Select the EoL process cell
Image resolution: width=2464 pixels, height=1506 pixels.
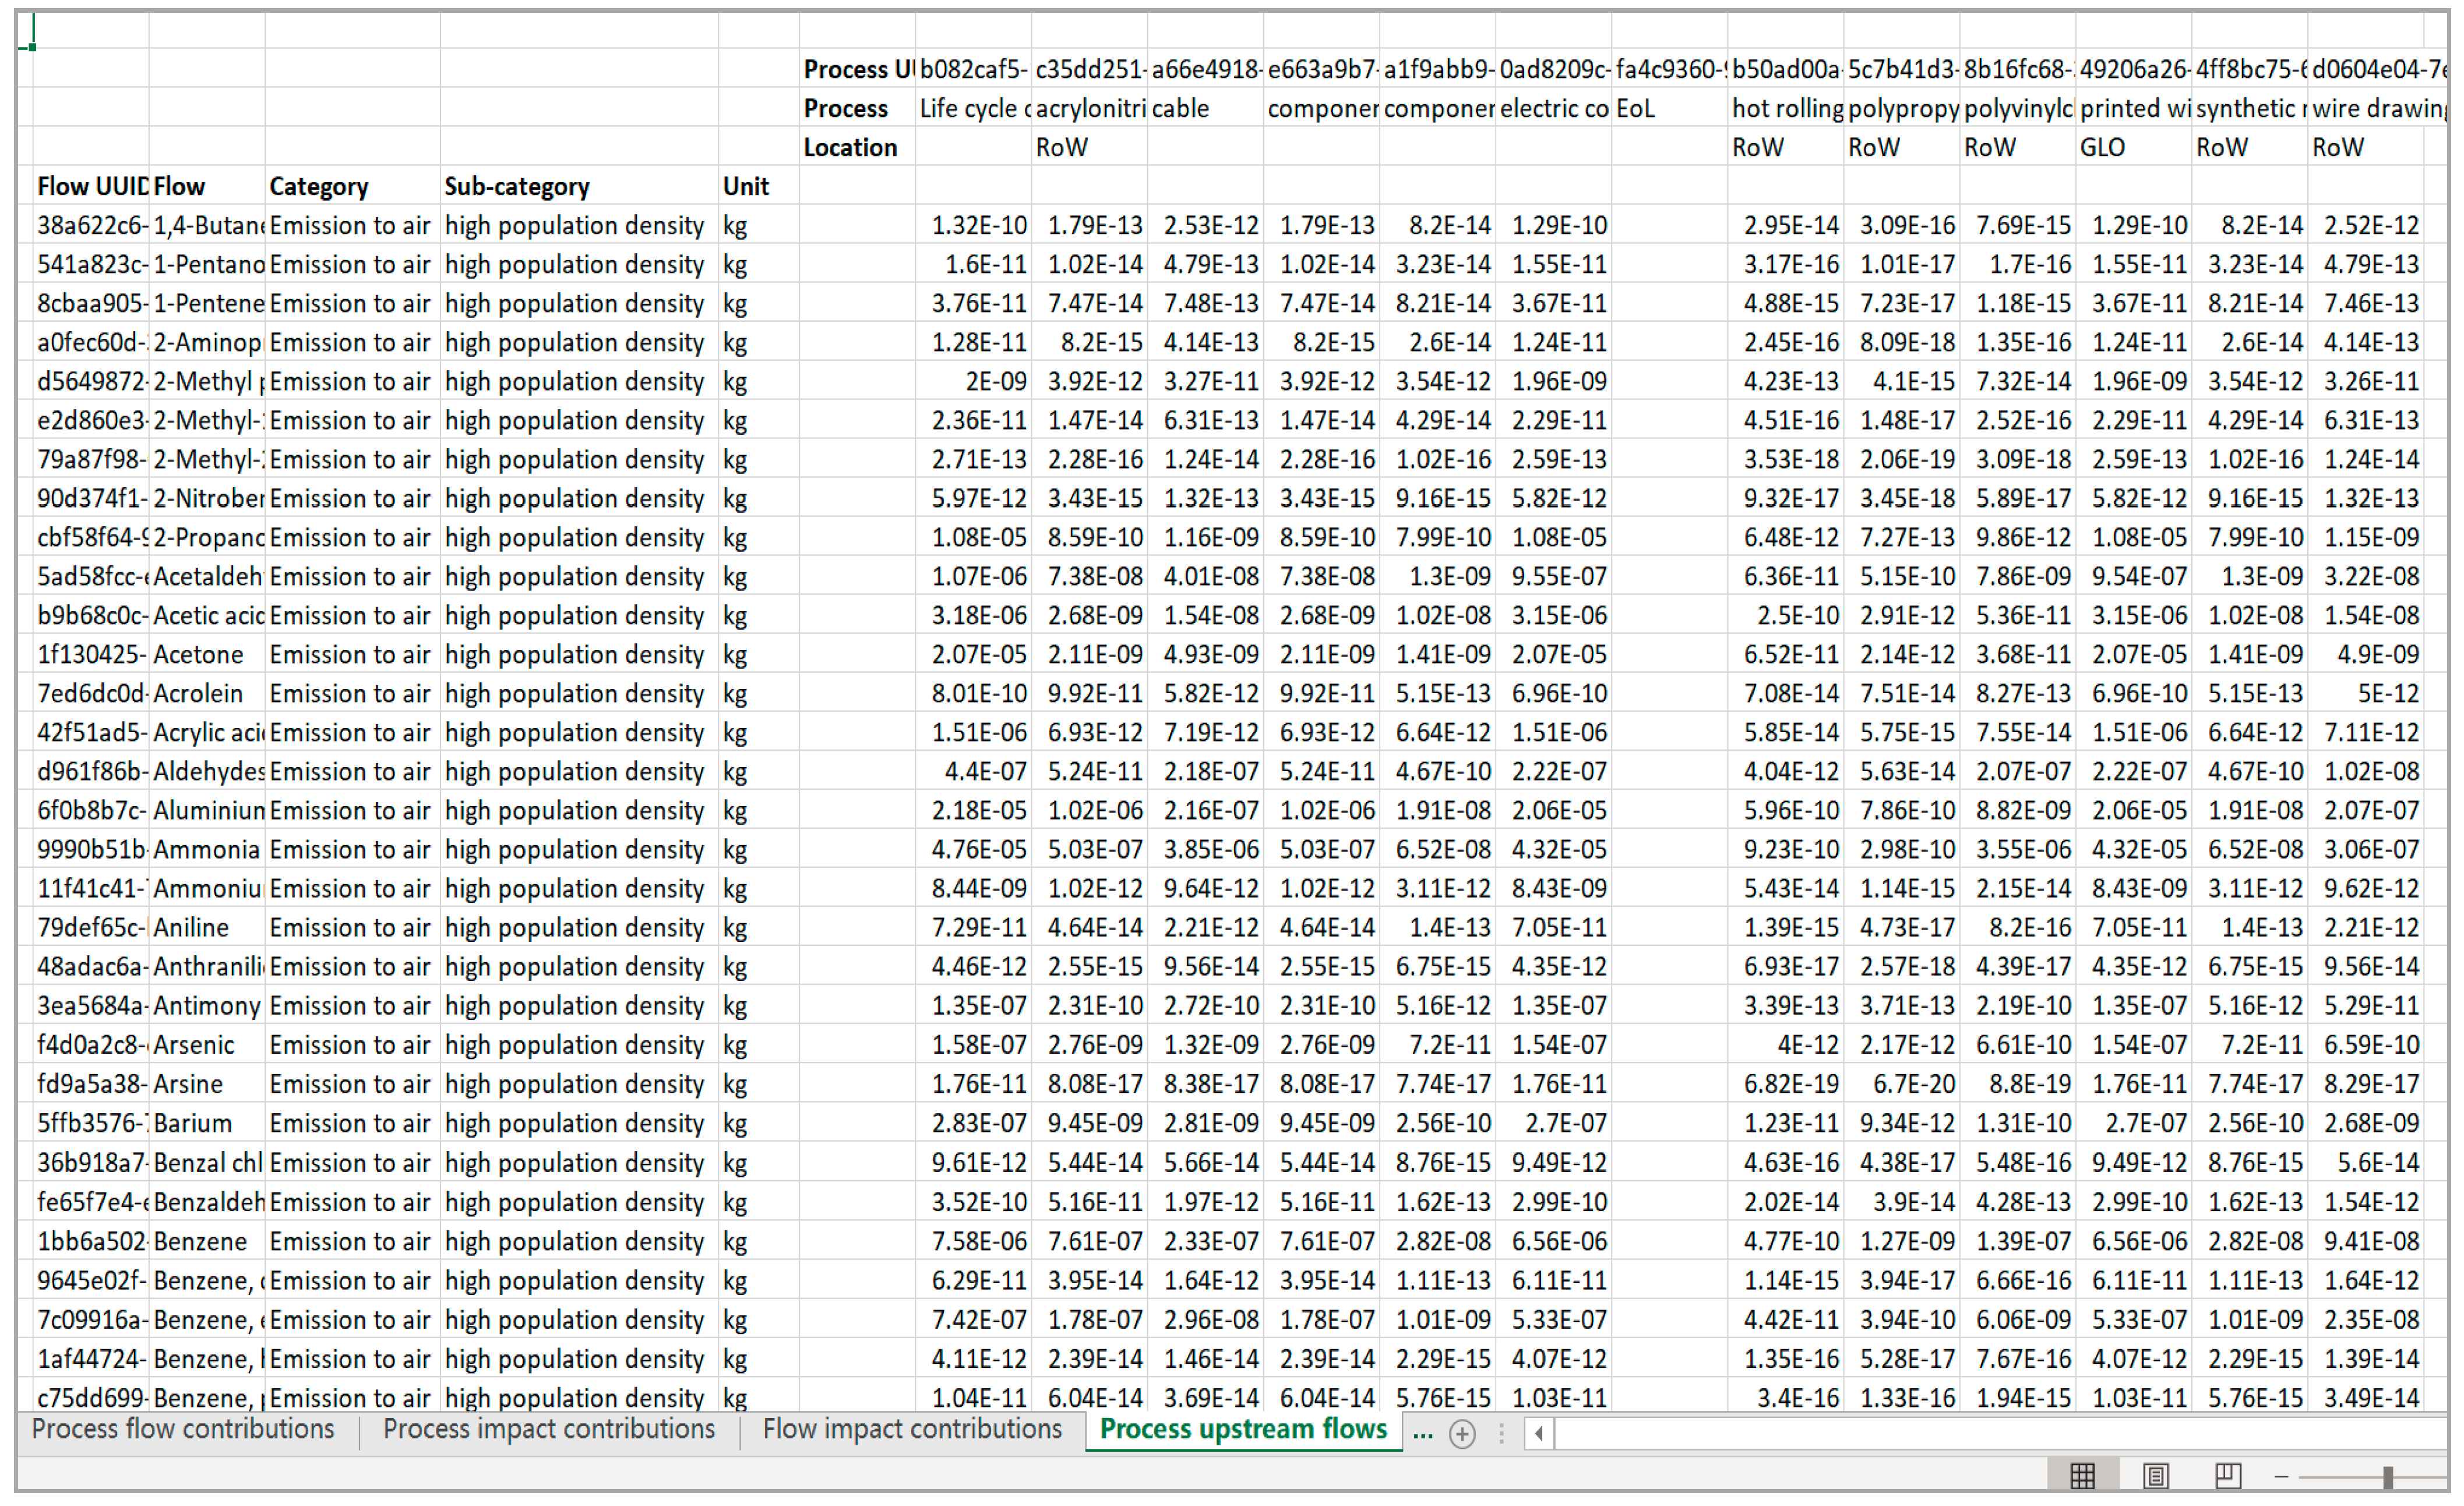[x=1670, y=108]
